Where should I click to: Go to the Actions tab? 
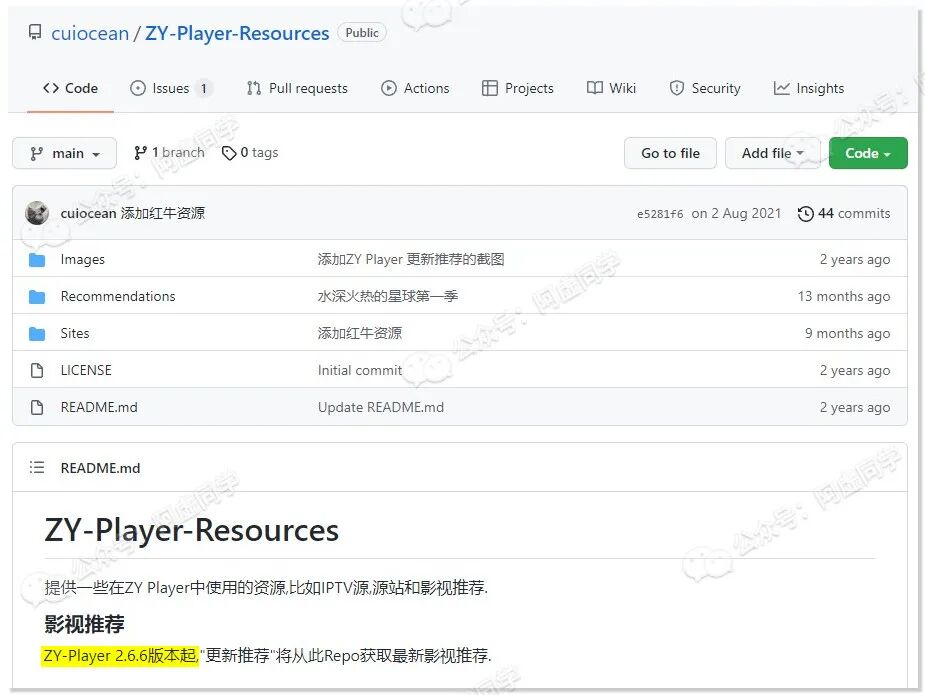coord(415,88)
